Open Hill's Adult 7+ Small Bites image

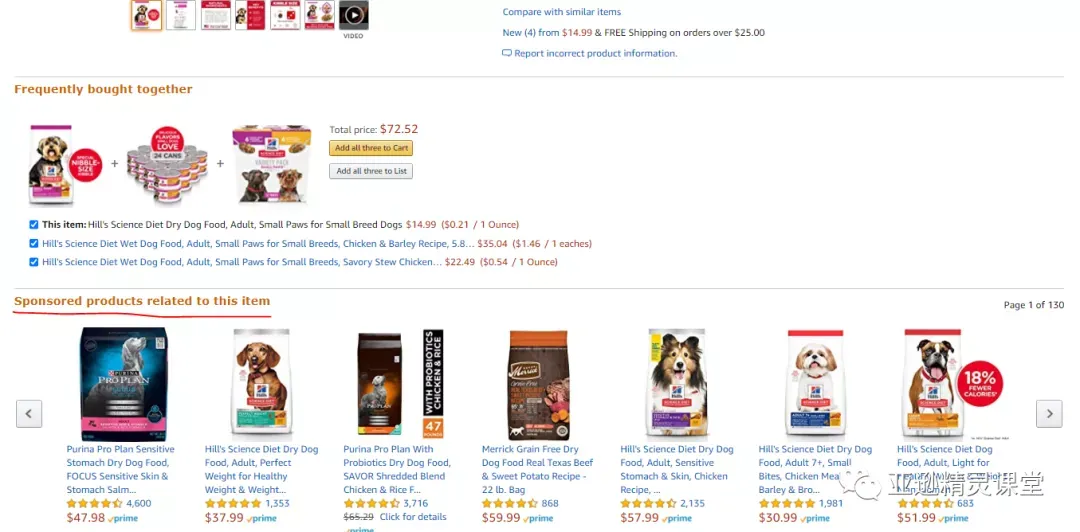point(815,385)
